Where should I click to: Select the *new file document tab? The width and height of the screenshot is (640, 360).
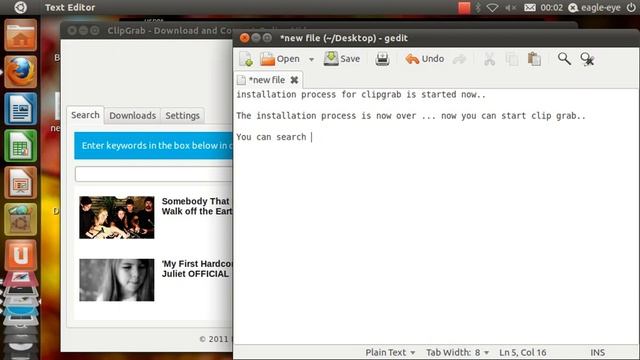click(x=267, y=80)
